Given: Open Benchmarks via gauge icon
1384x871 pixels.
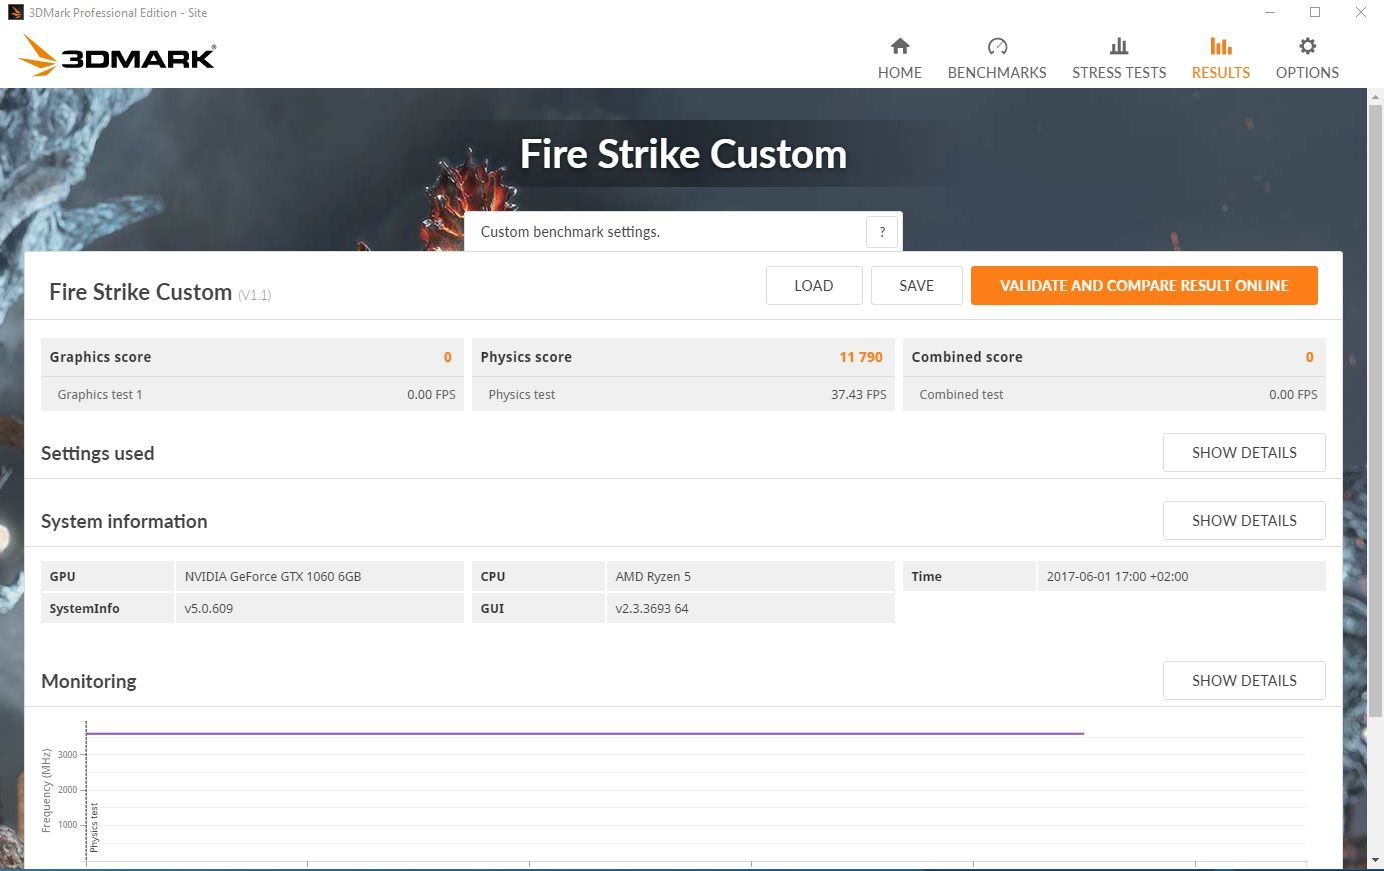Looking at the screenshot, I should pyautogui.click(x=997, y=46).
